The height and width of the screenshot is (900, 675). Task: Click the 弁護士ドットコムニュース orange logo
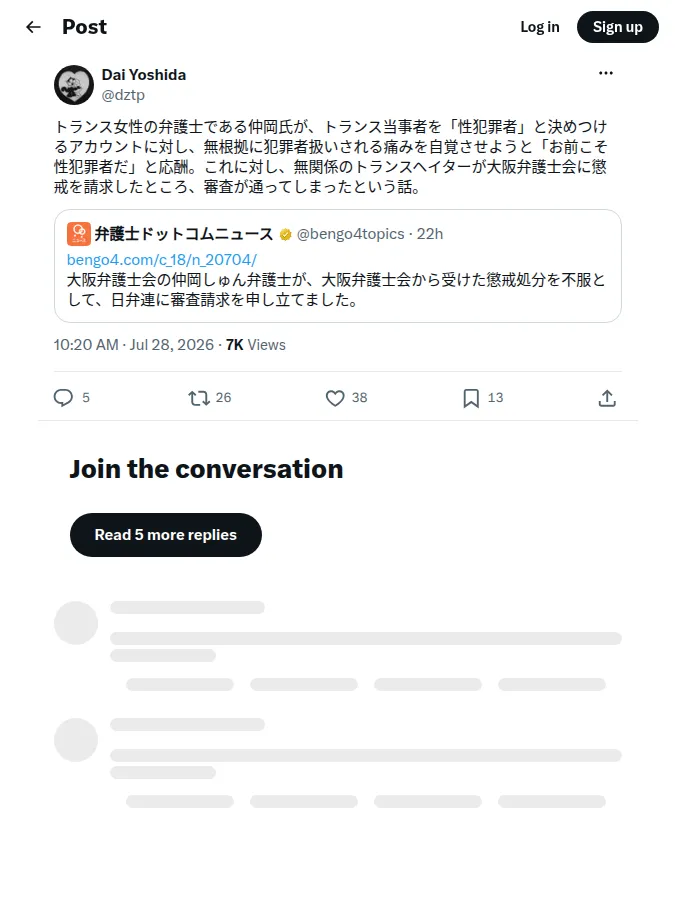[79, 234]
